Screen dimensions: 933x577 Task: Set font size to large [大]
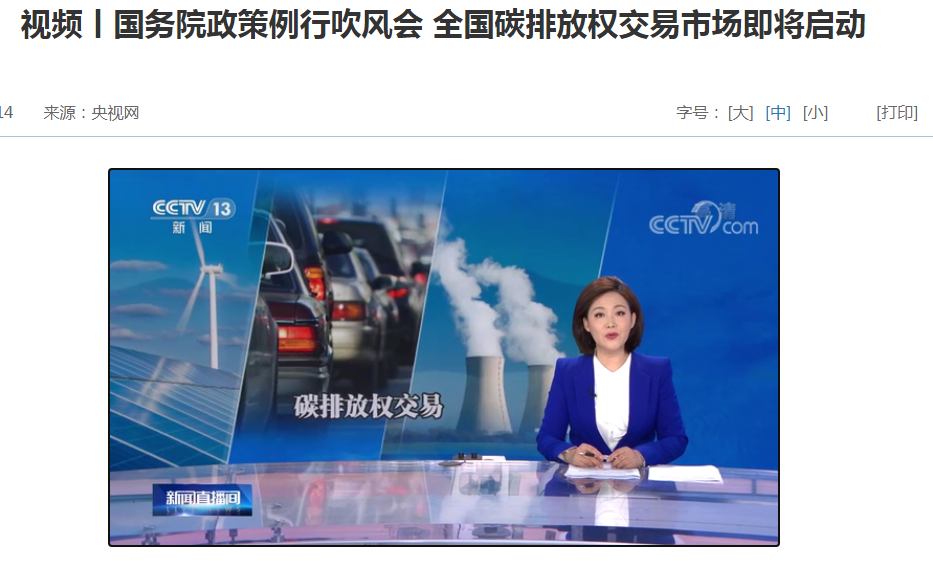click(740, 112)
